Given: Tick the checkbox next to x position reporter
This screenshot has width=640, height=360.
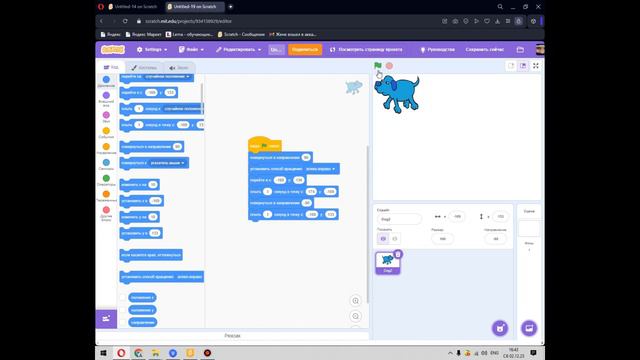Looking at the screenshot, I should point(123,298).
